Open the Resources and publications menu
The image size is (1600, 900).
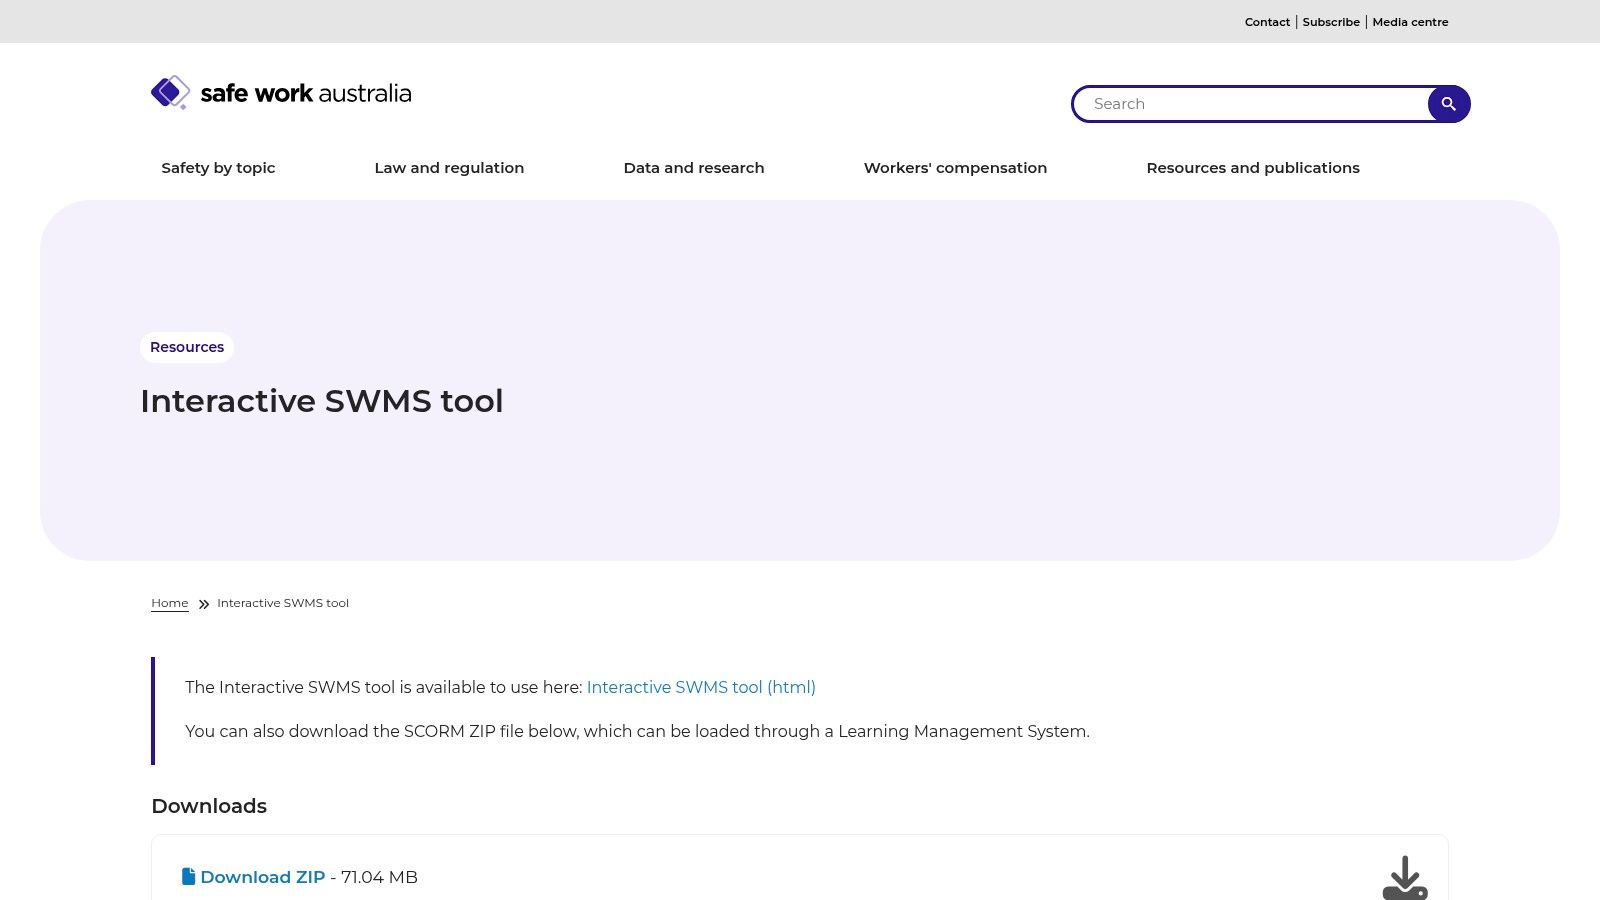pyautogui.click(x=1253, y=168)
